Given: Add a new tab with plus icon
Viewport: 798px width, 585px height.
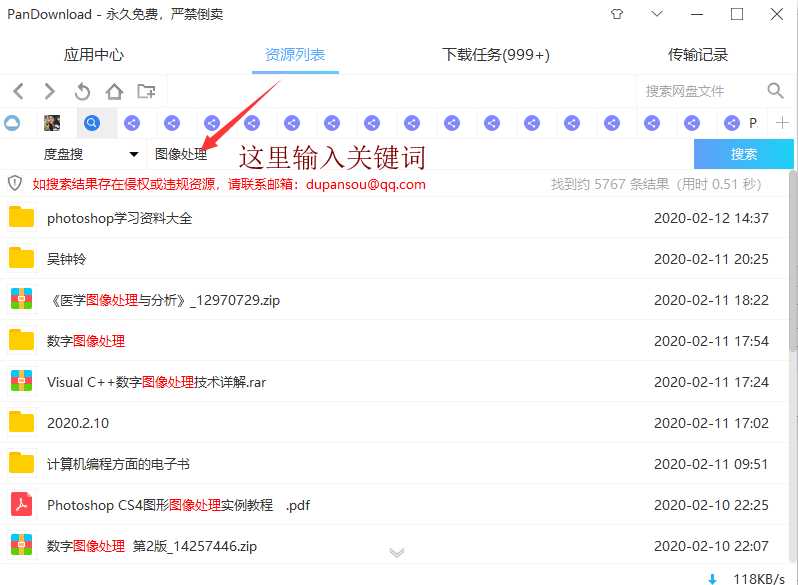Looking at the screenshot, I should point(782,123).
